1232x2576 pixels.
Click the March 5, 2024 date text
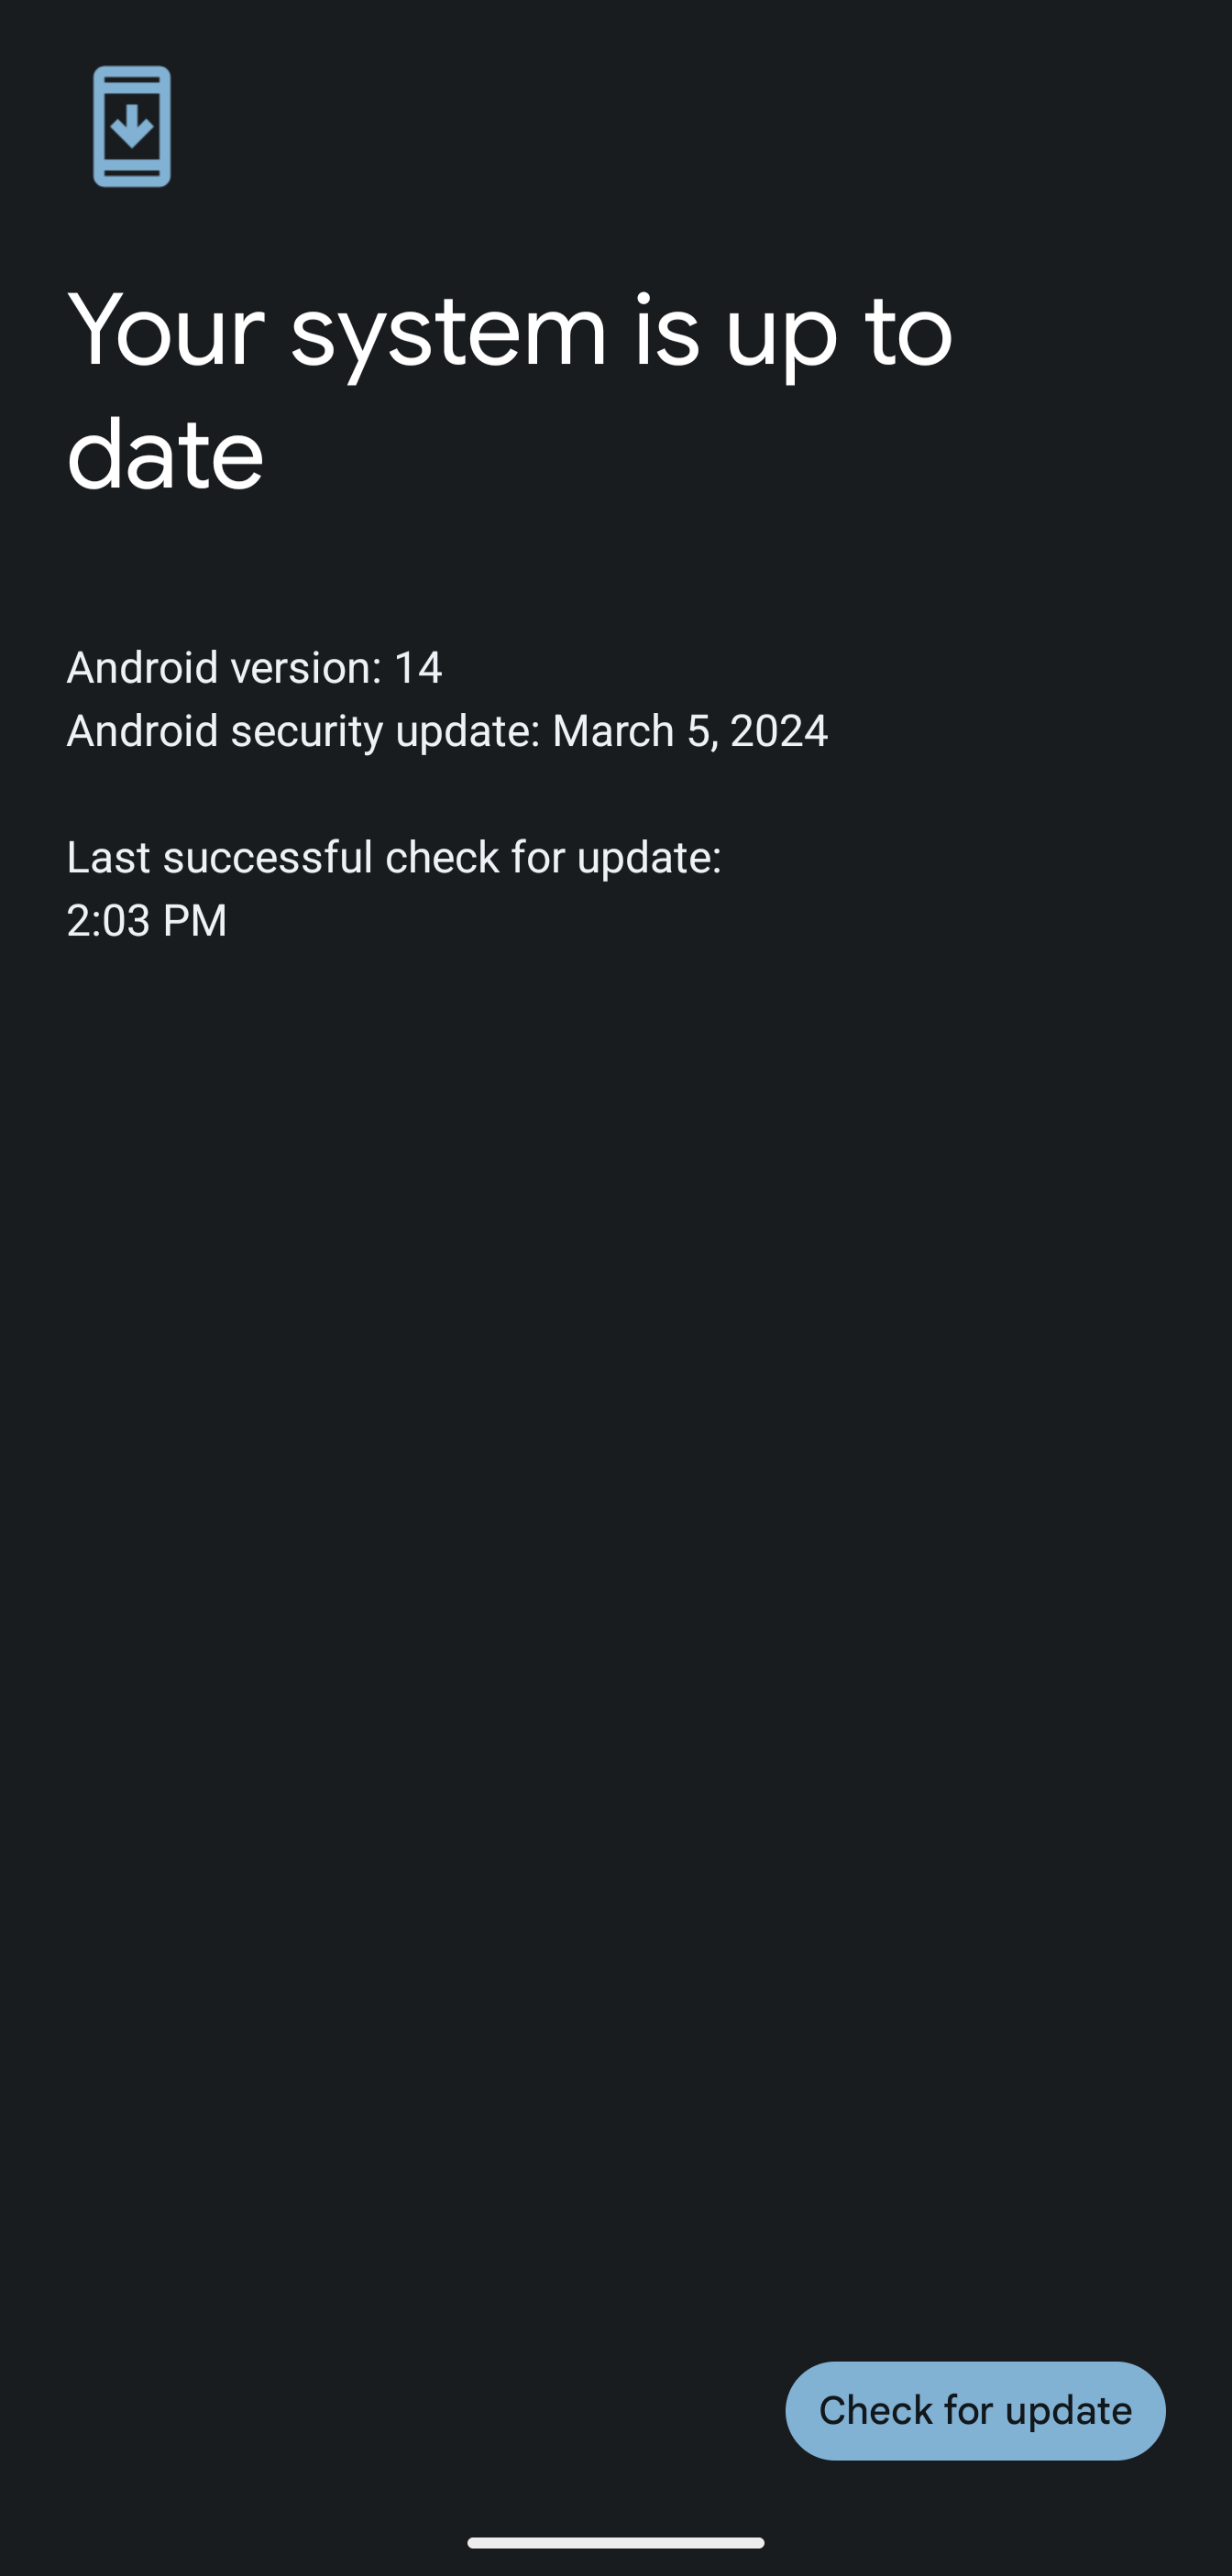(690, 730)
